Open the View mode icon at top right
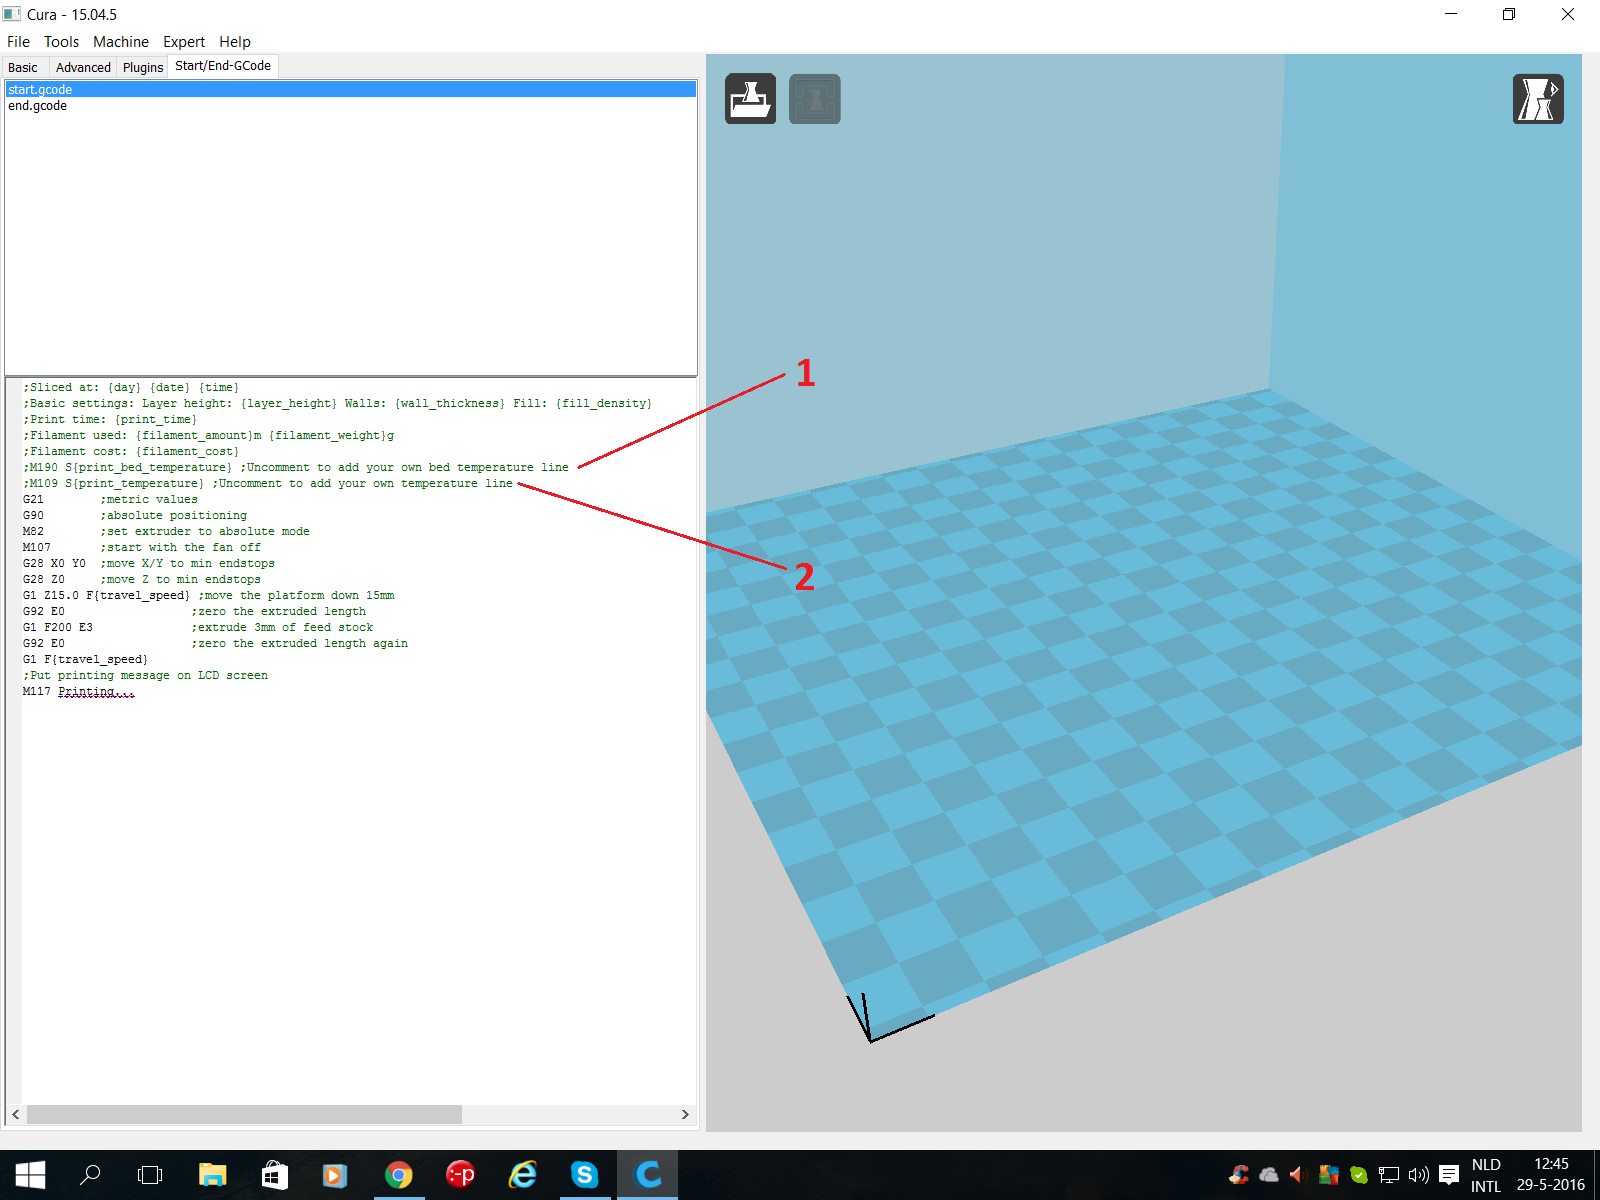The width and height of the screenshot is (1600, 1200). (x=1538, y=99)
